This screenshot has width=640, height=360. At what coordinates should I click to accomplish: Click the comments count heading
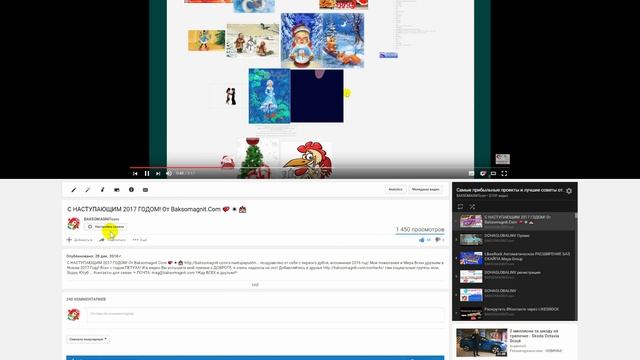(x=86, y=299)
